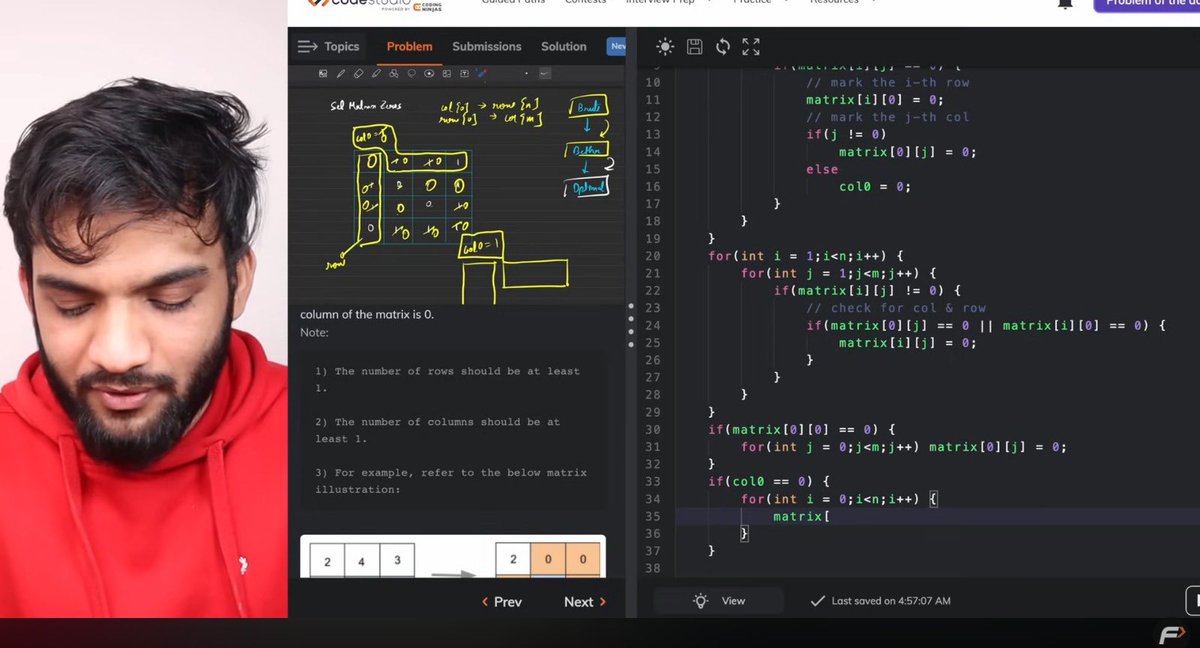Image resolution: width=1200 pixels, height=648 pixels.
Task: Go to the Prev problem
Action: [x=502, y=602]
